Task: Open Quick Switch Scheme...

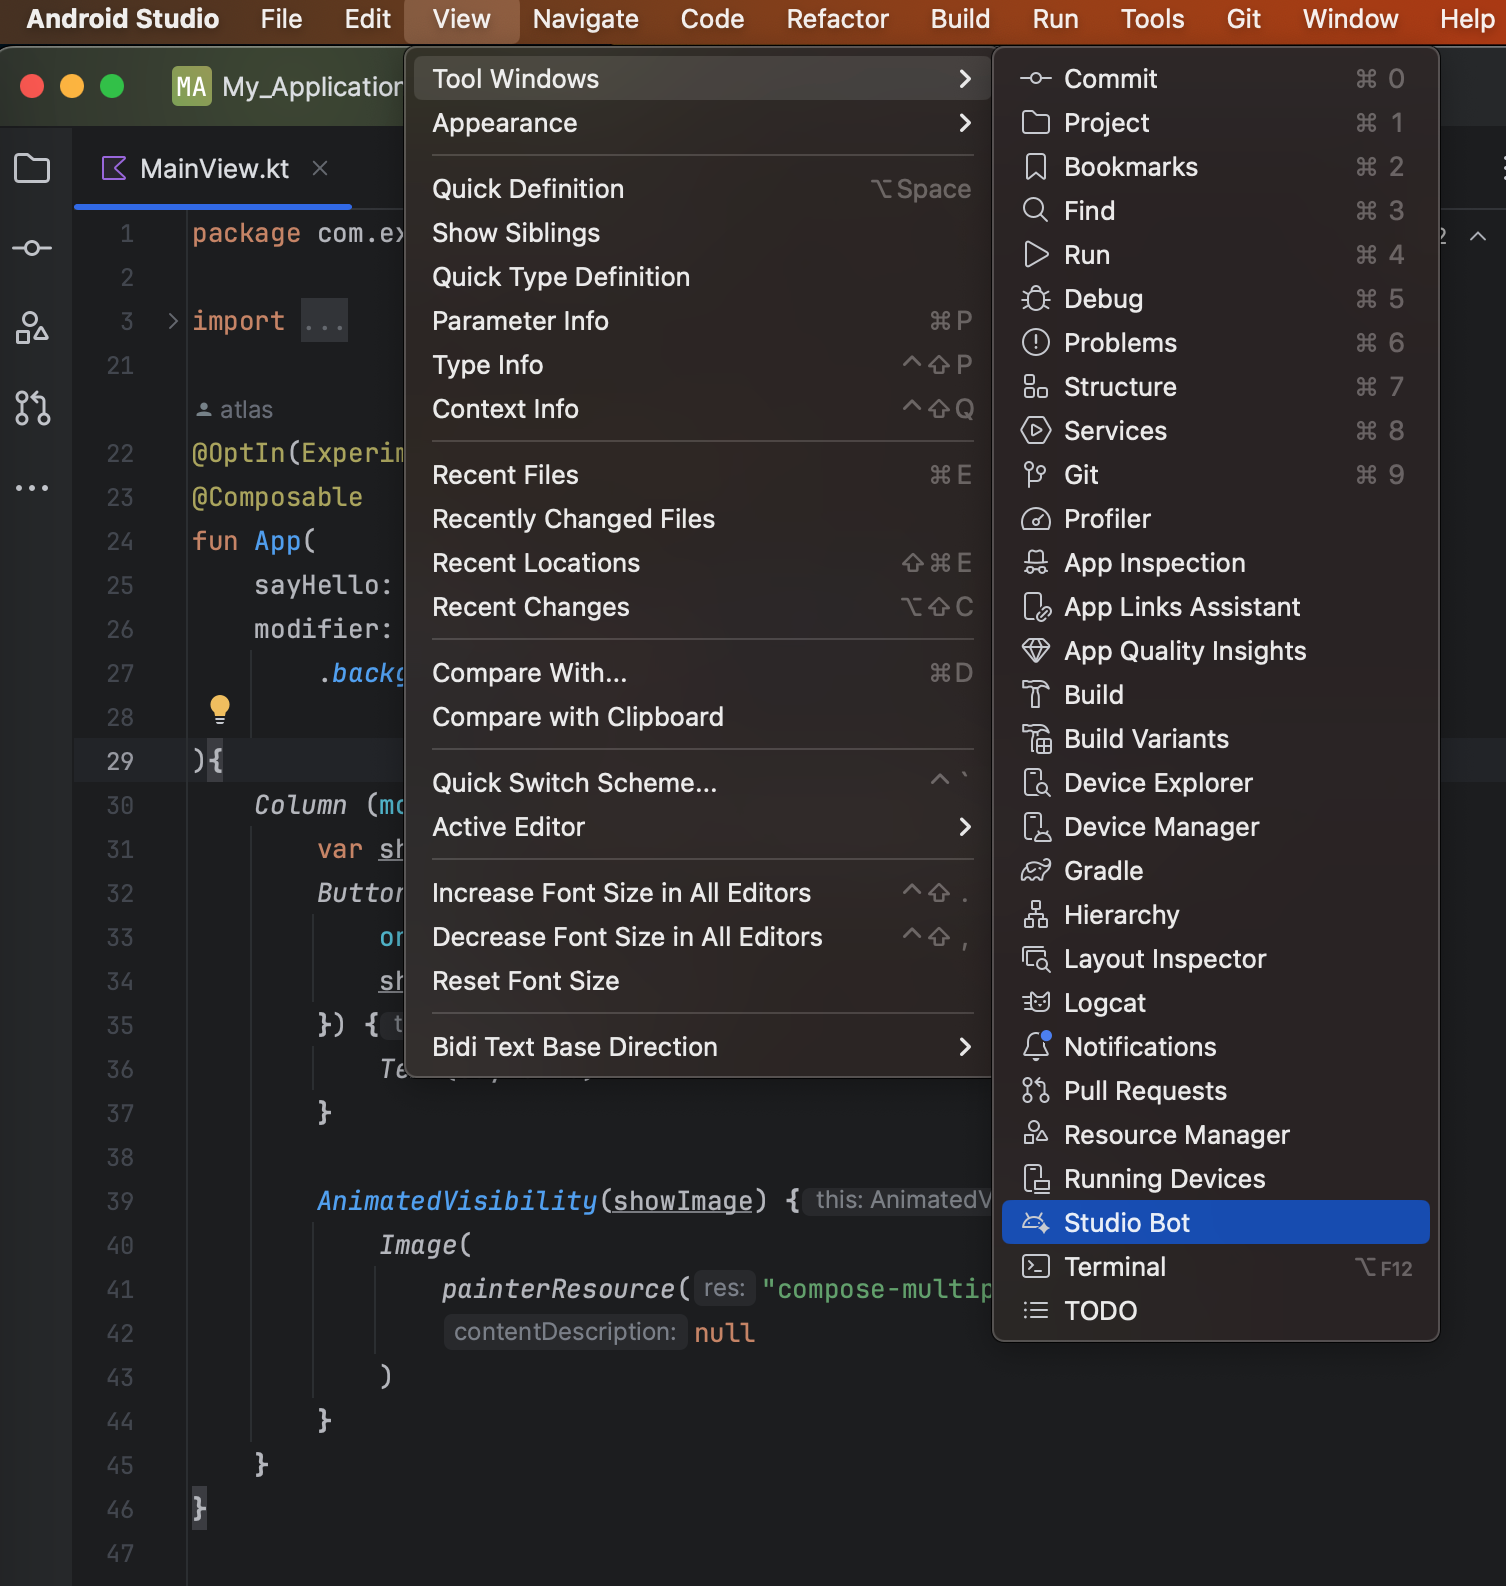Action: [x=702, y=782]
